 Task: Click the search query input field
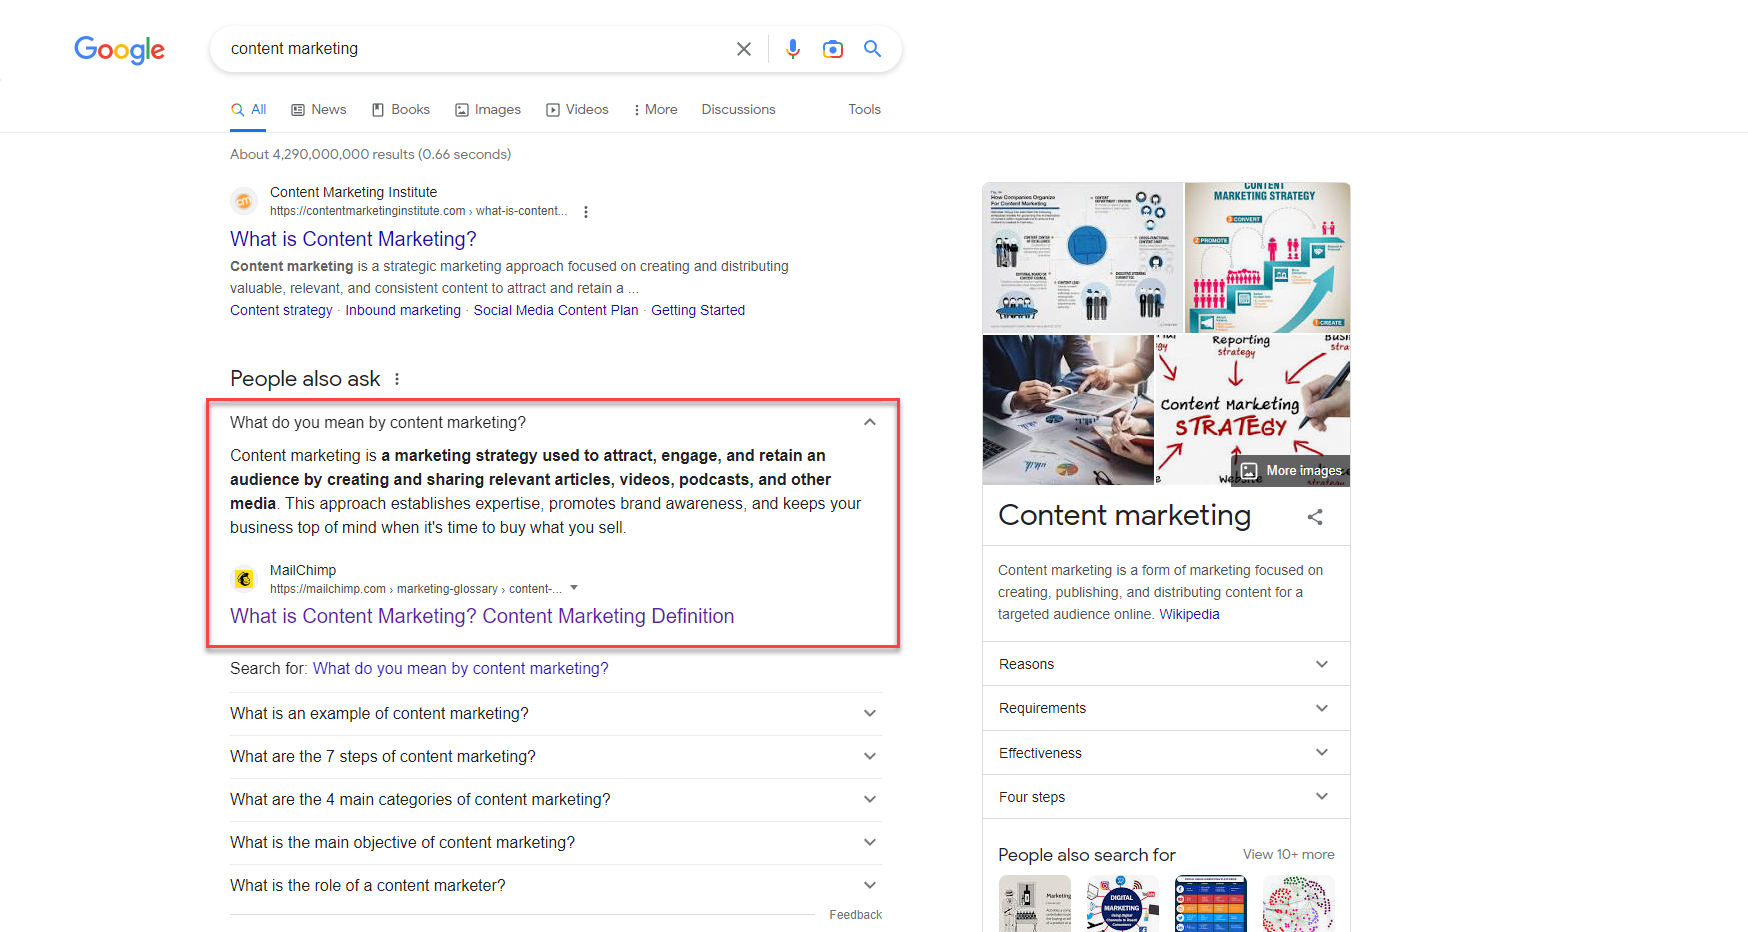click(x=475, y=49)
